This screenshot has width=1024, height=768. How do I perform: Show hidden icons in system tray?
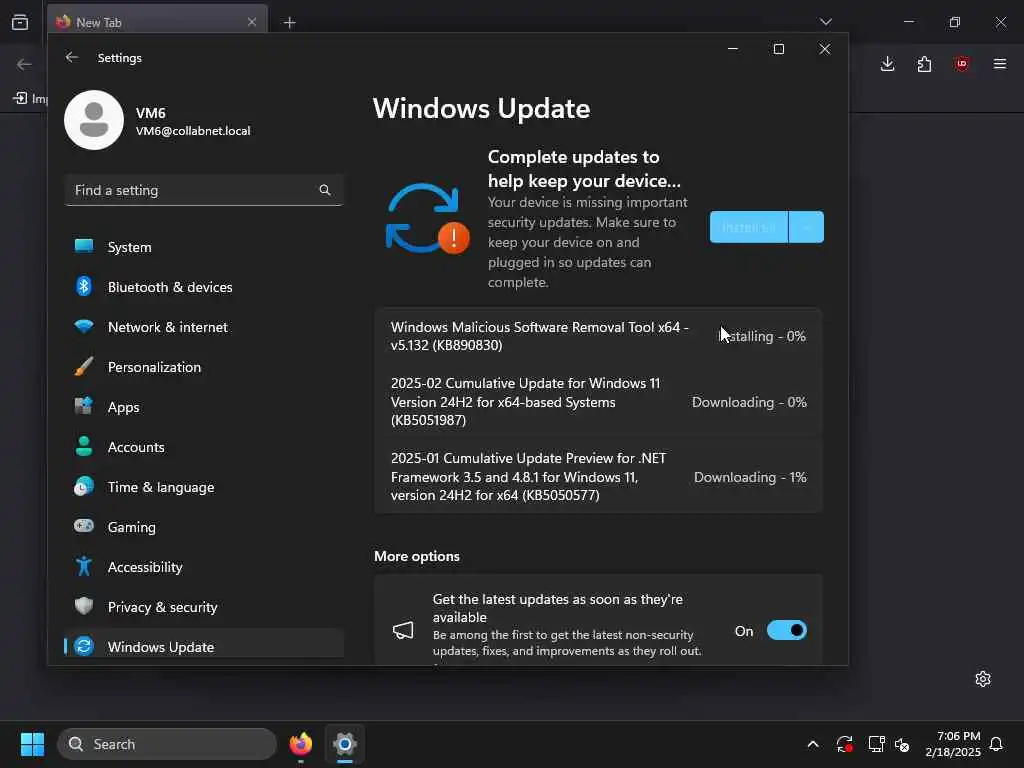(812, 744)
